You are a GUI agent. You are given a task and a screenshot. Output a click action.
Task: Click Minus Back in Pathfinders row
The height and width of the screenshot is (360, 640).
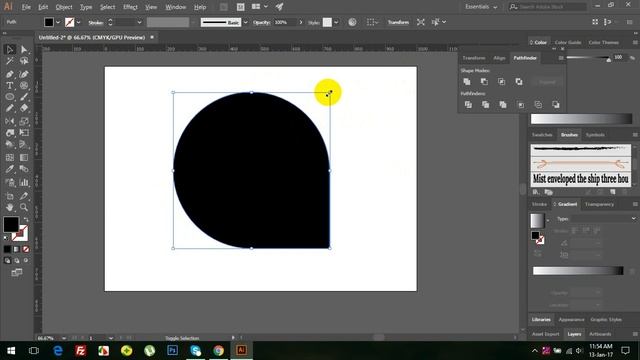click(556, 105)
